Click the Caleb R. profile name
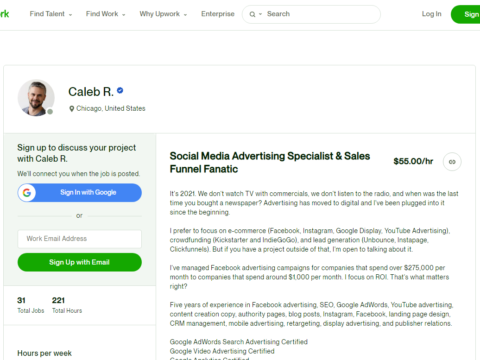 pyautogui.click(x=91, y=92)
